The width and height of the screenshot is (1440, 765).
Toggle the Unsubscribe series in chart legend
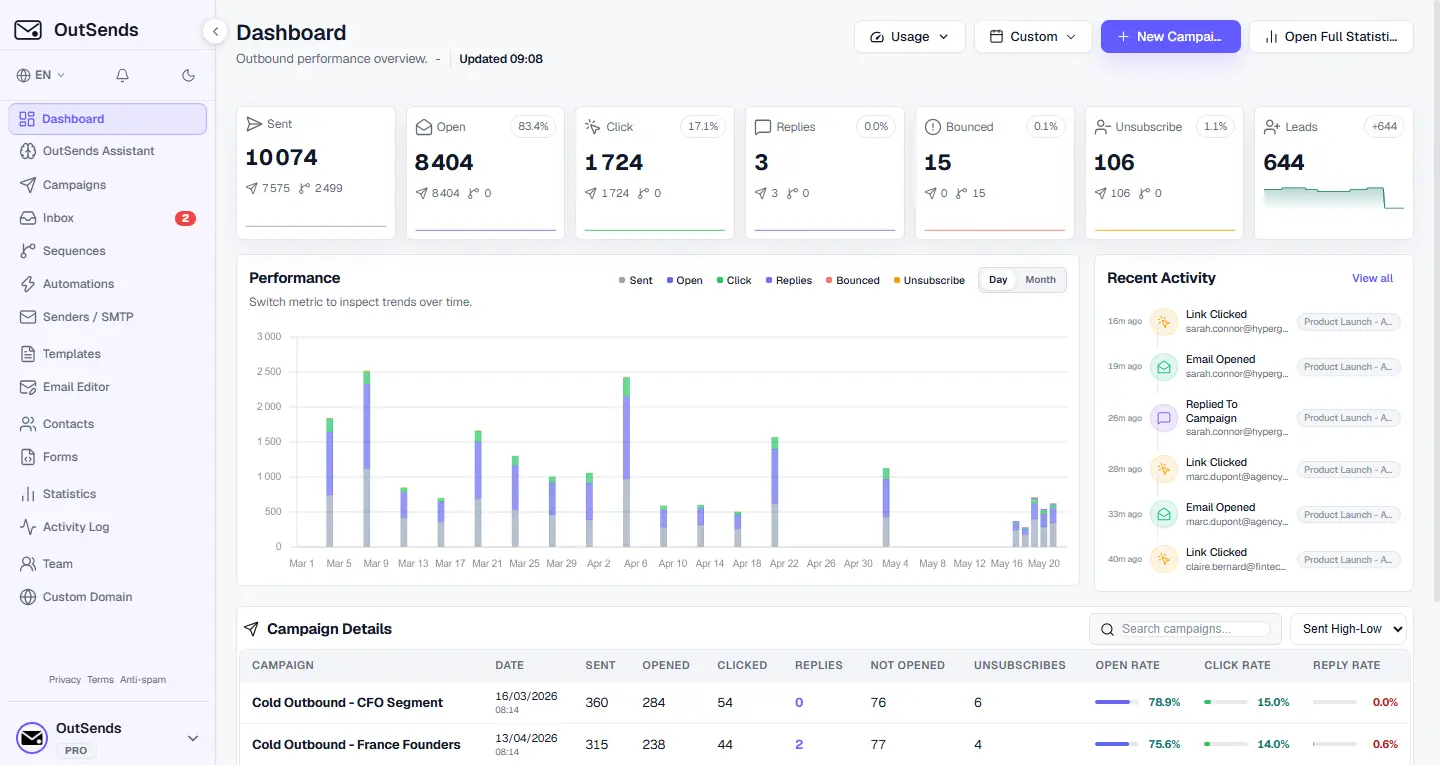(x=929, y=281)
